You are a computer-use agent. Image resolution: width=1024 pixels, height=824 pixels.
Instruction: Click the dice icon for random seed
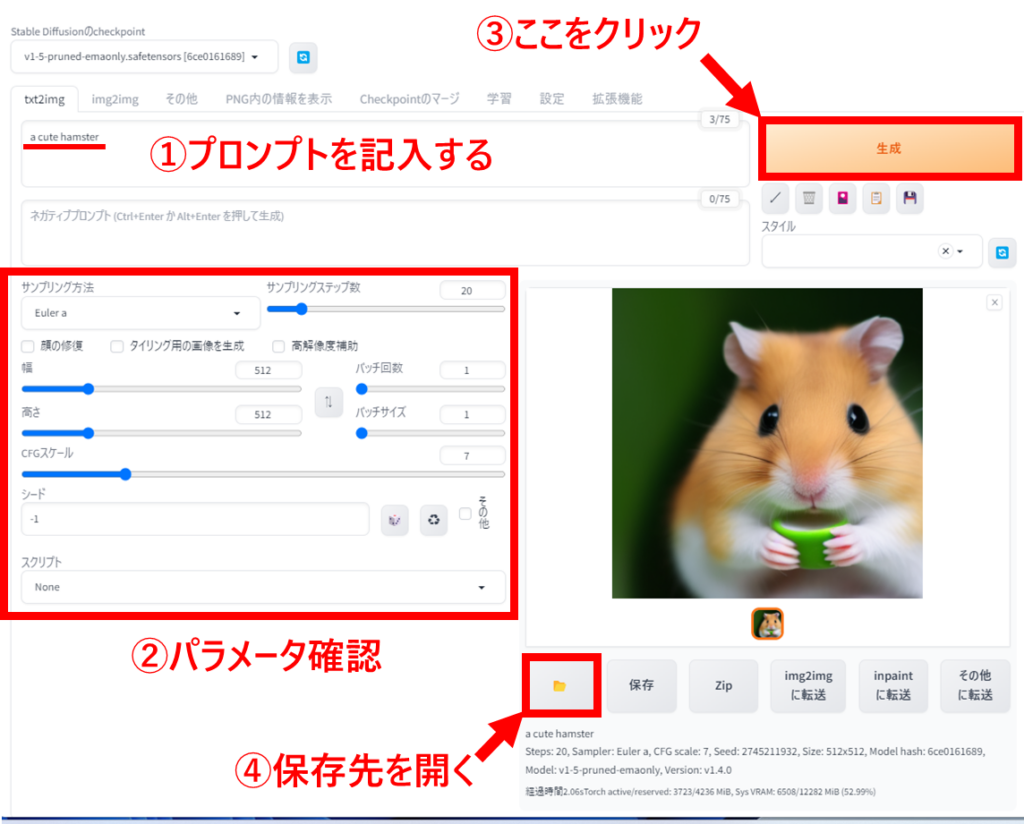[x=395, y=519]
